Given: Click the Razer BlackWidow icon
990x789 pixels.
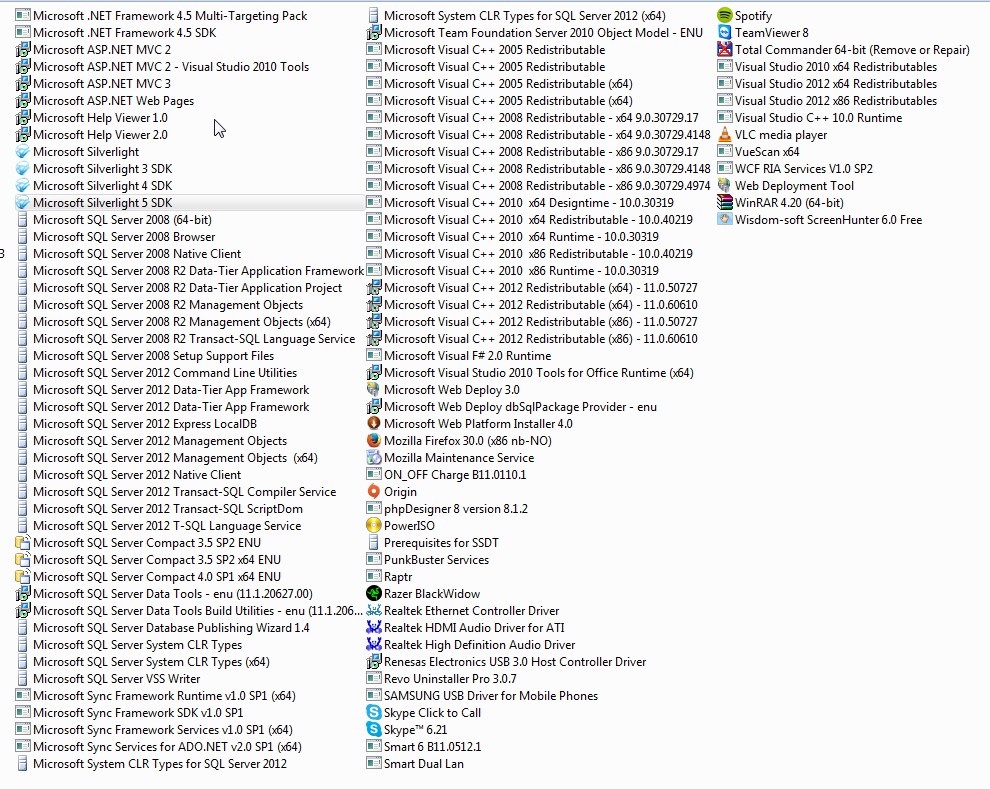Looking at the screenshot, I should (374, 594).
